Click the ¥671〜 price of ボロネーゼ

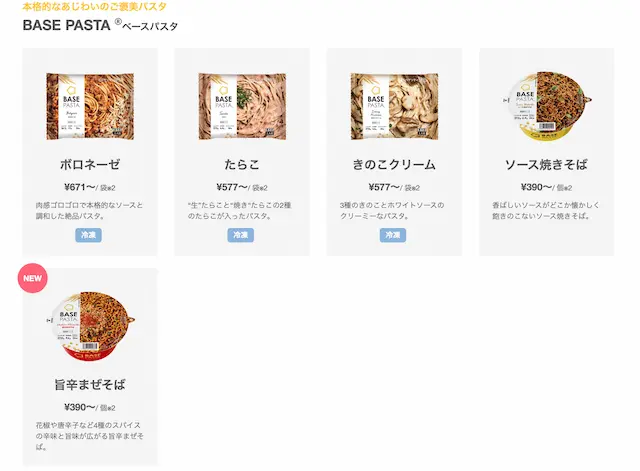[78, 187]
